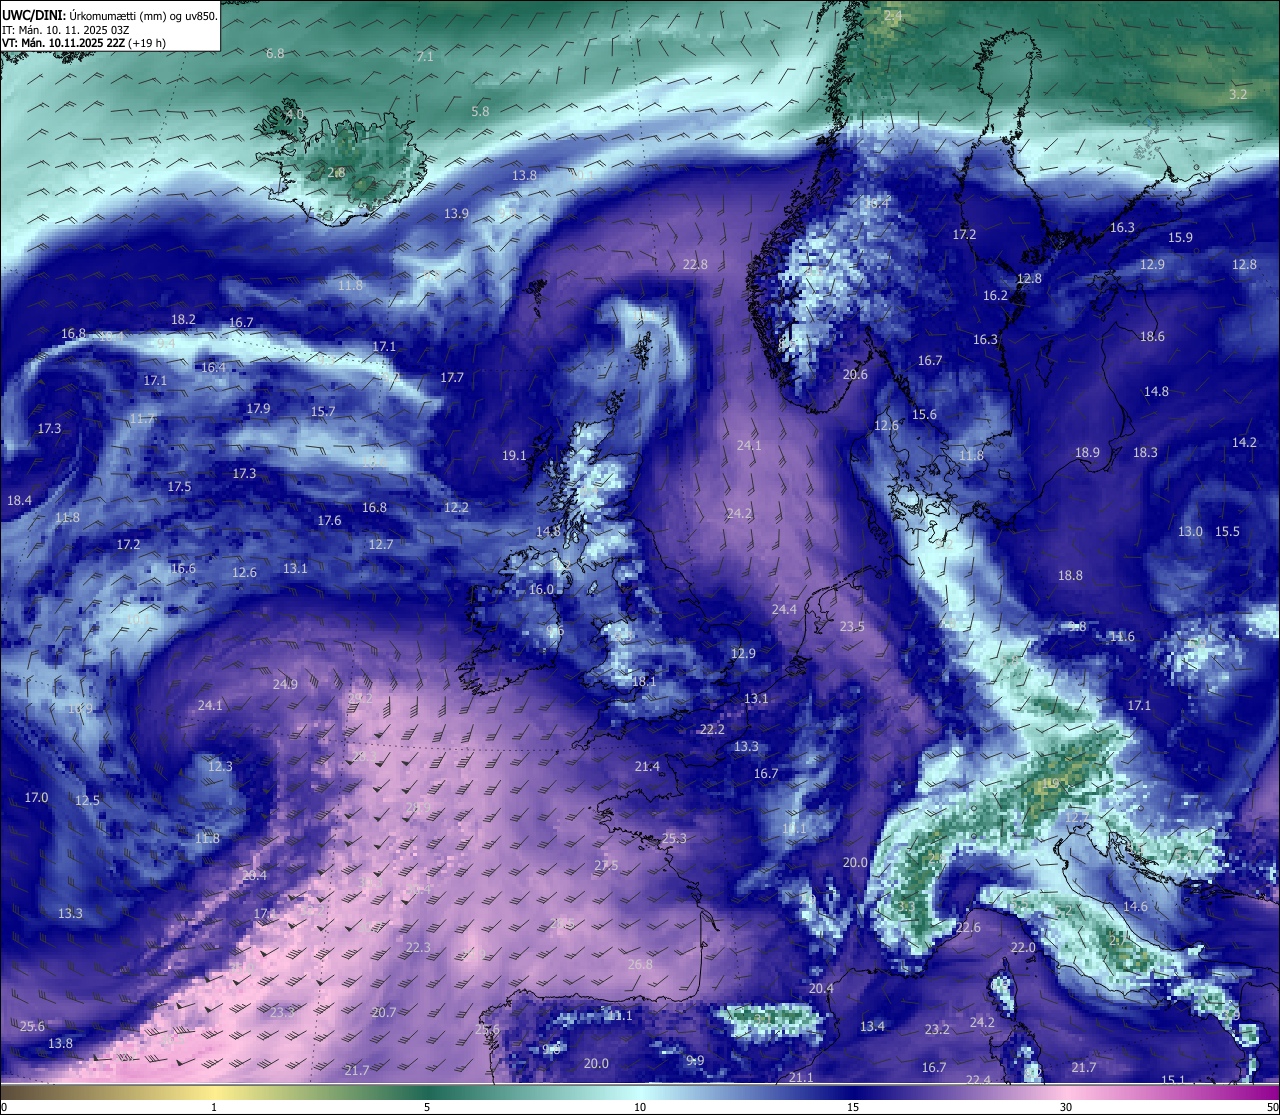Click the colour scale bar near label 10
1280x1115 pixels.
click(x=640, y=1092)
